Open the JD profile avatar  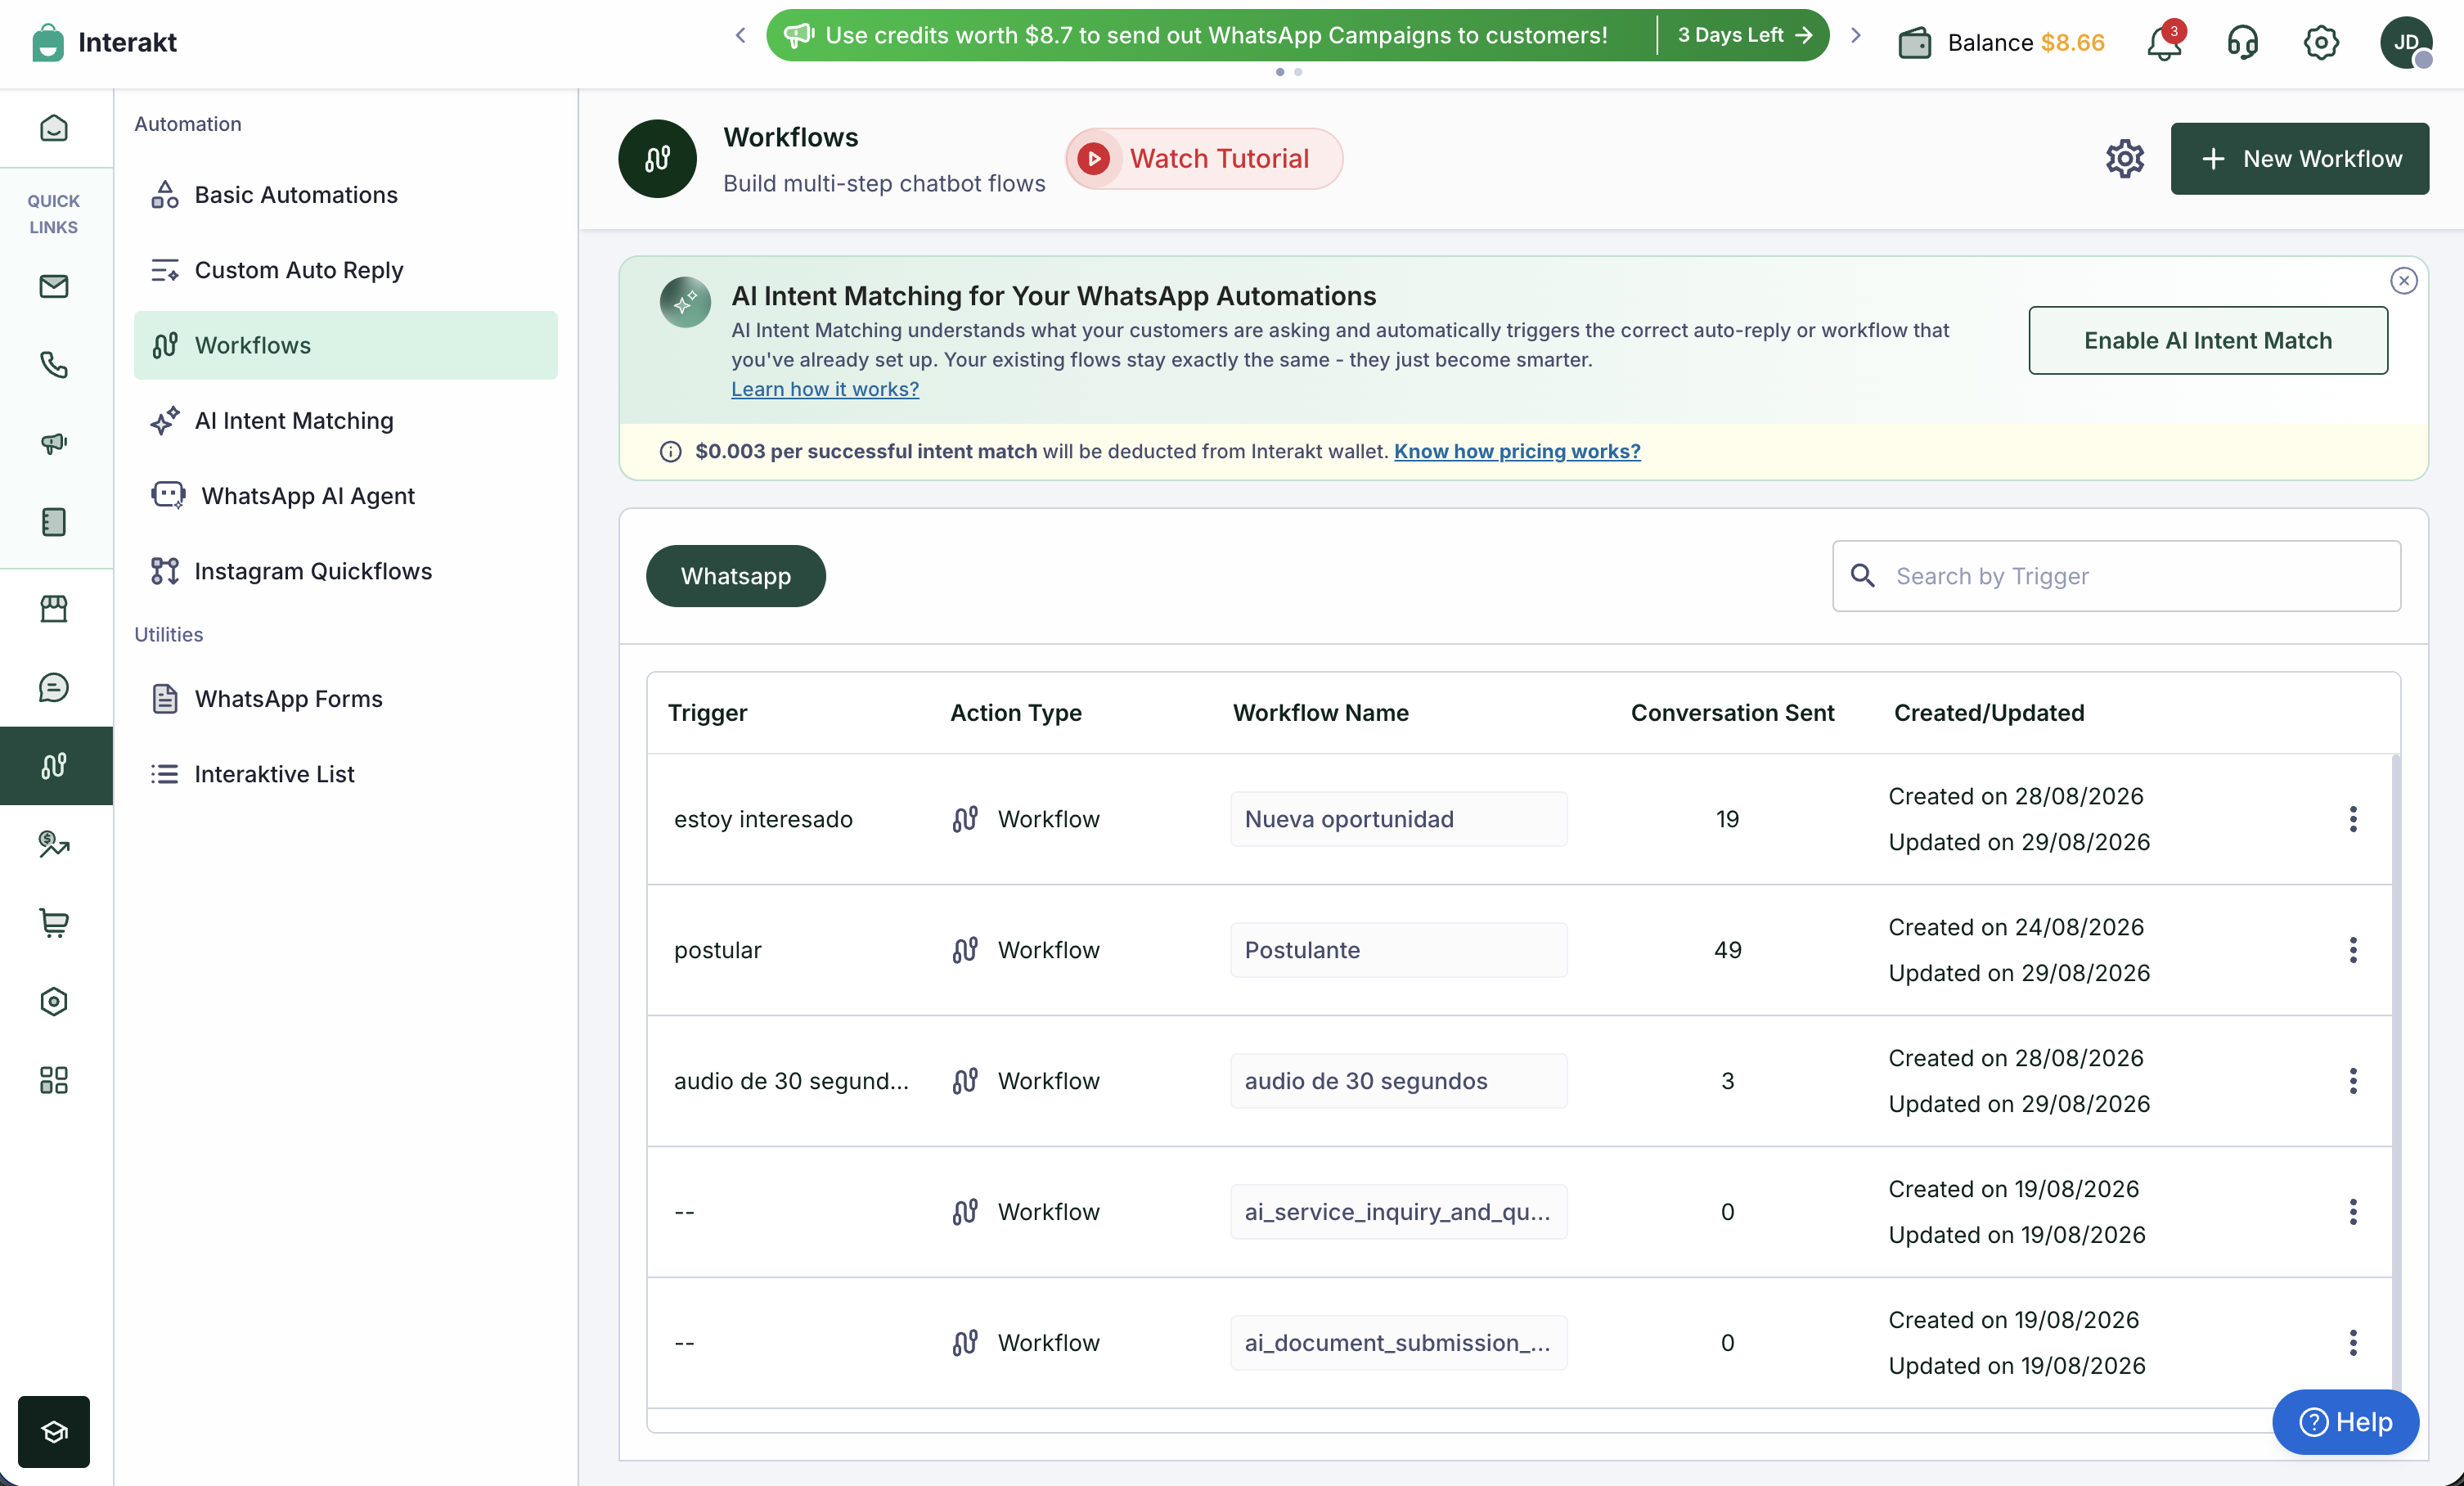[x=2406, y=42]
